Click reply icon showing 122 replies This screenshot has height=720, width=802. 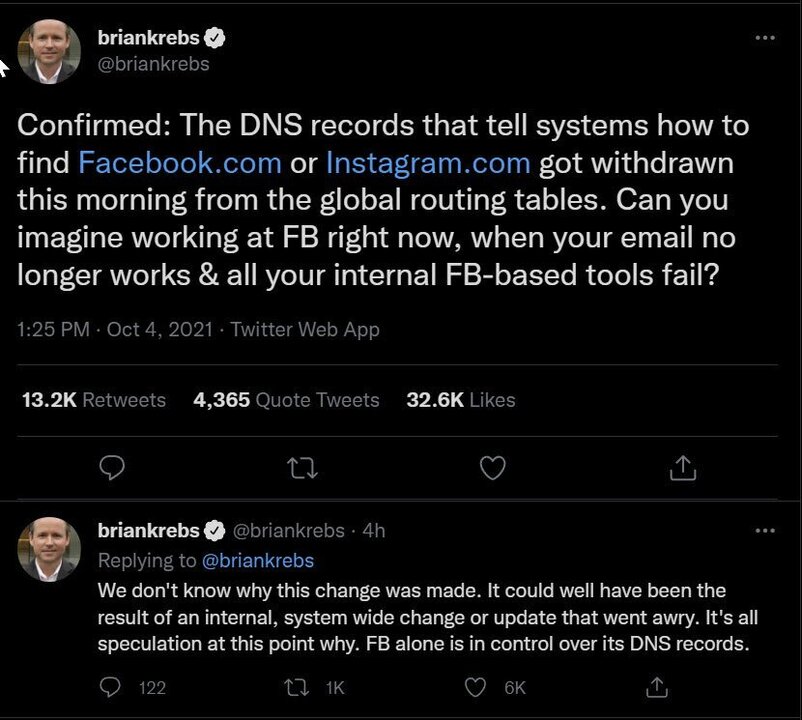coord(113,687)
